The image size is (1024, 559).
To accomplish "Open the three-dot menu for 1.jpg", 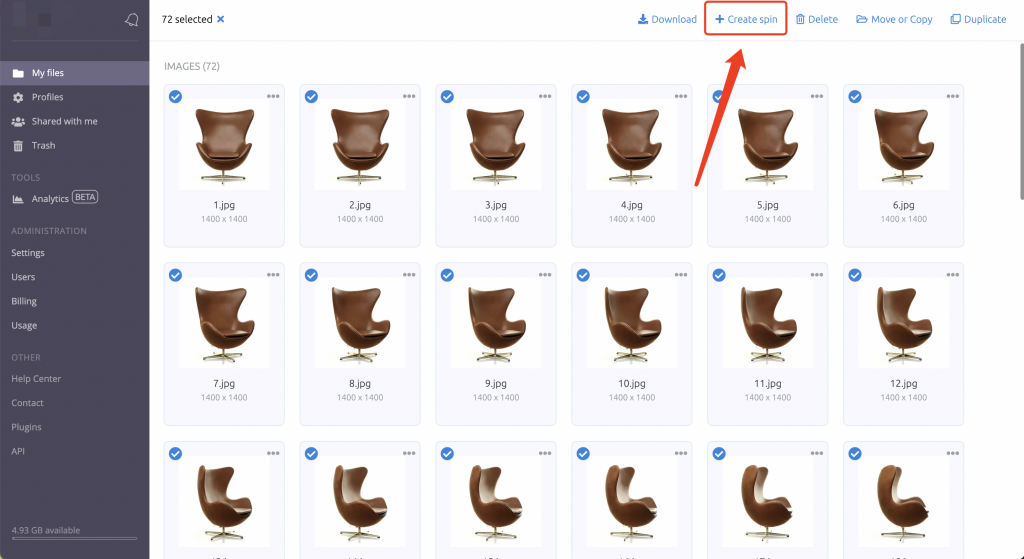I will (273, 97).
